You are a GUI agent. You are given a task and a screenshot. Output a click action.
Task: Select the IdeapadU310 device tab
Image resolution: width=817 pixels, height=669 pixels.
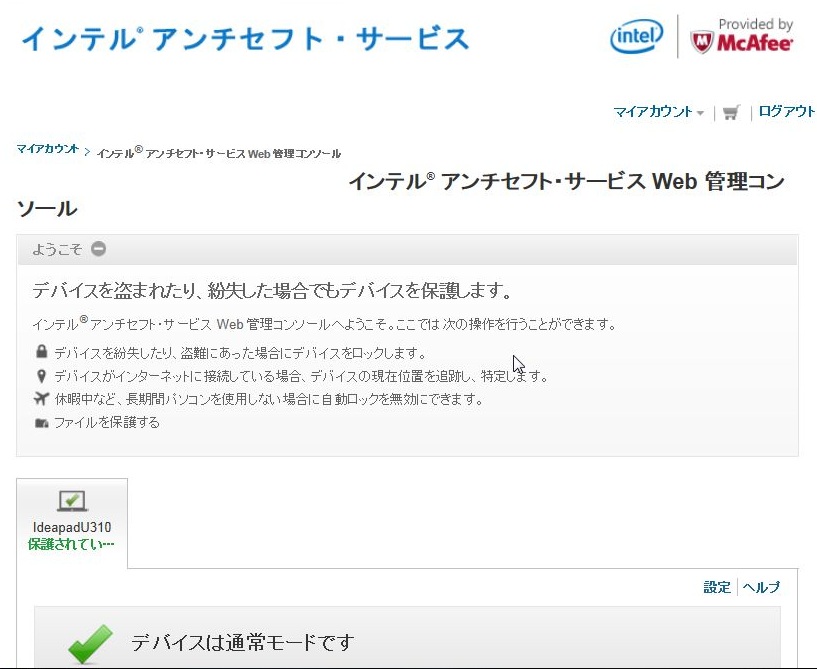coord(72,523)
